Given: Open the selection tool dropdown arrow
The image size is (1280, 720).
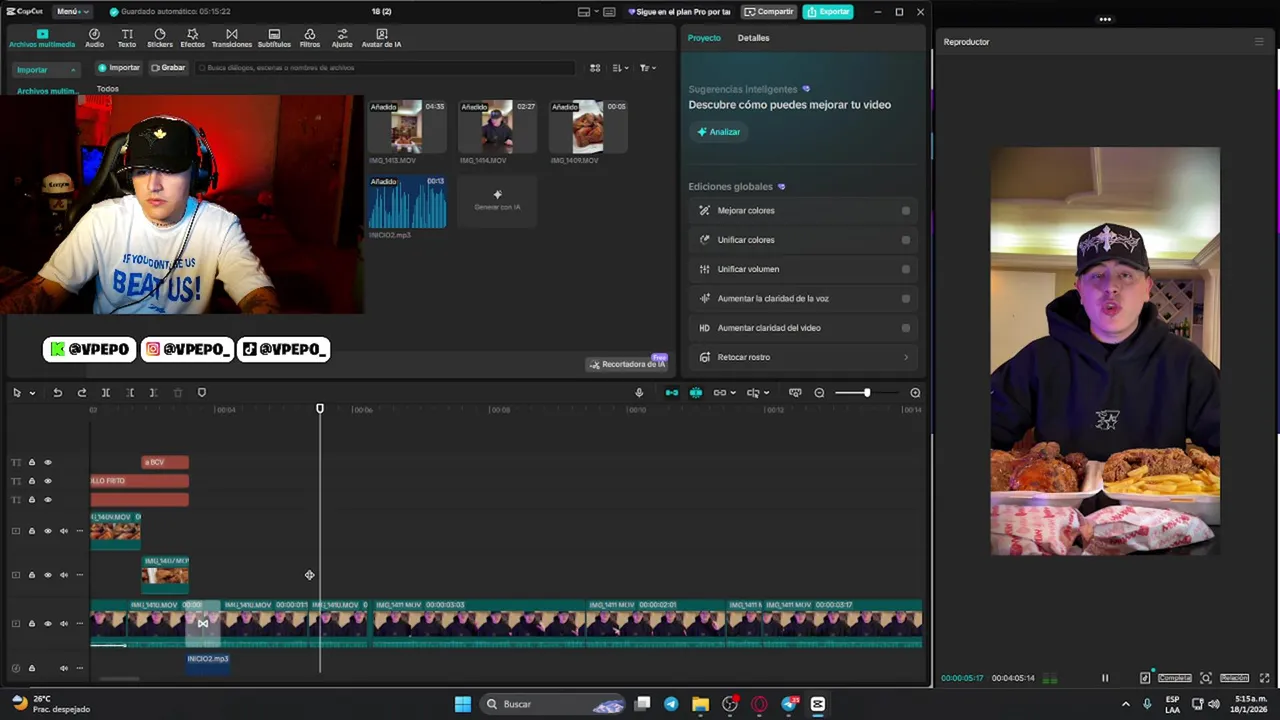Looking at the screenshot, I should tap(32, 393).
